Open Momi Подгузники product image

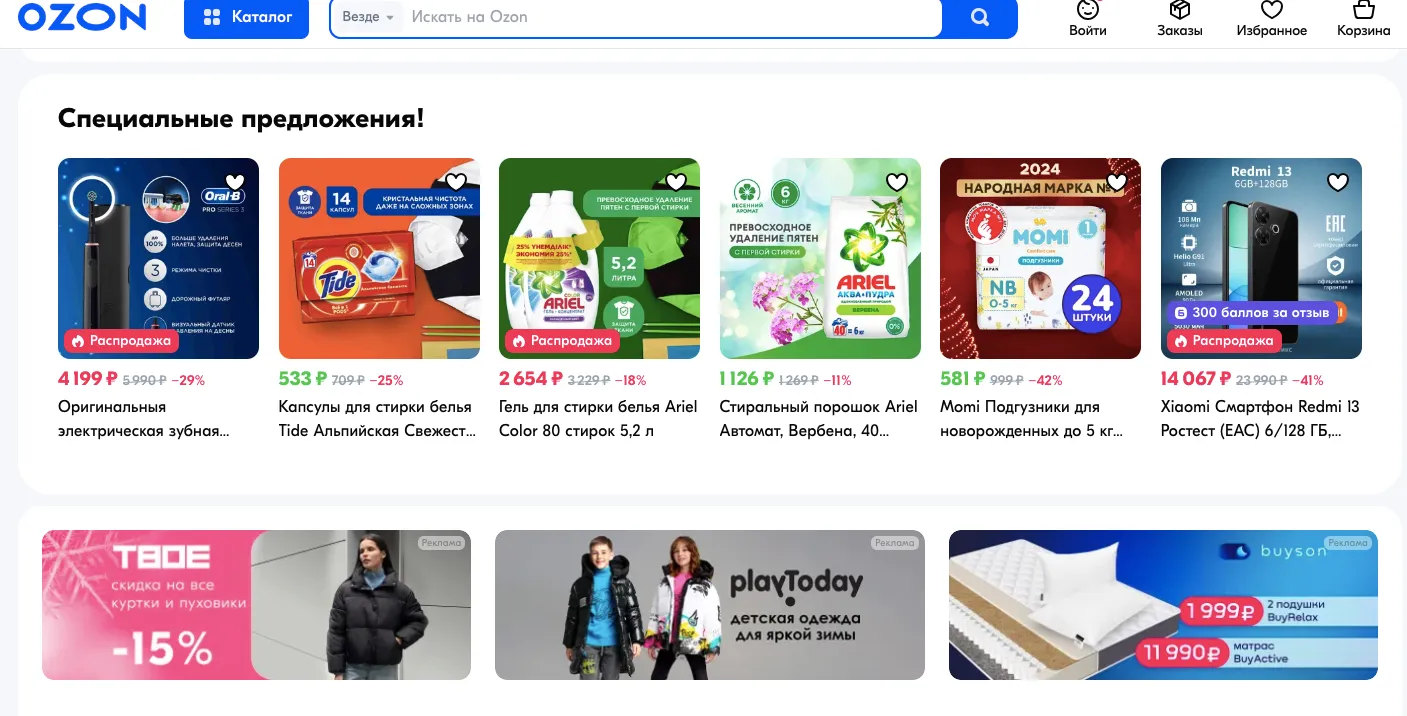[1040, 258]
